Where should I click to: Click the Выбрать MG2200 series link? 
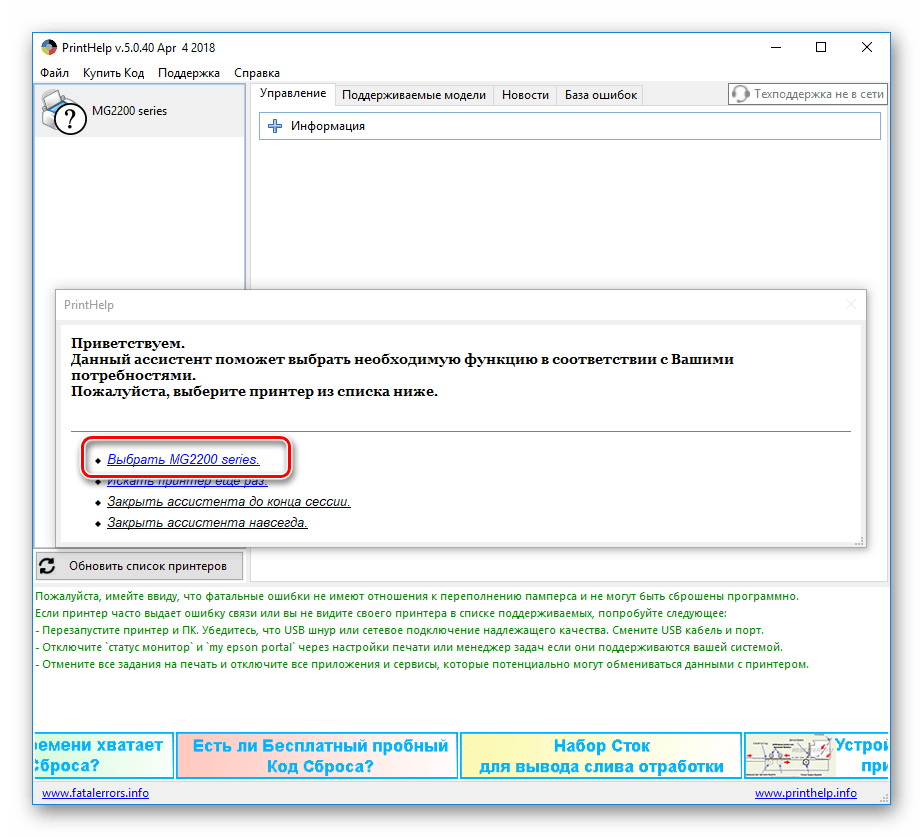(183, 460)
